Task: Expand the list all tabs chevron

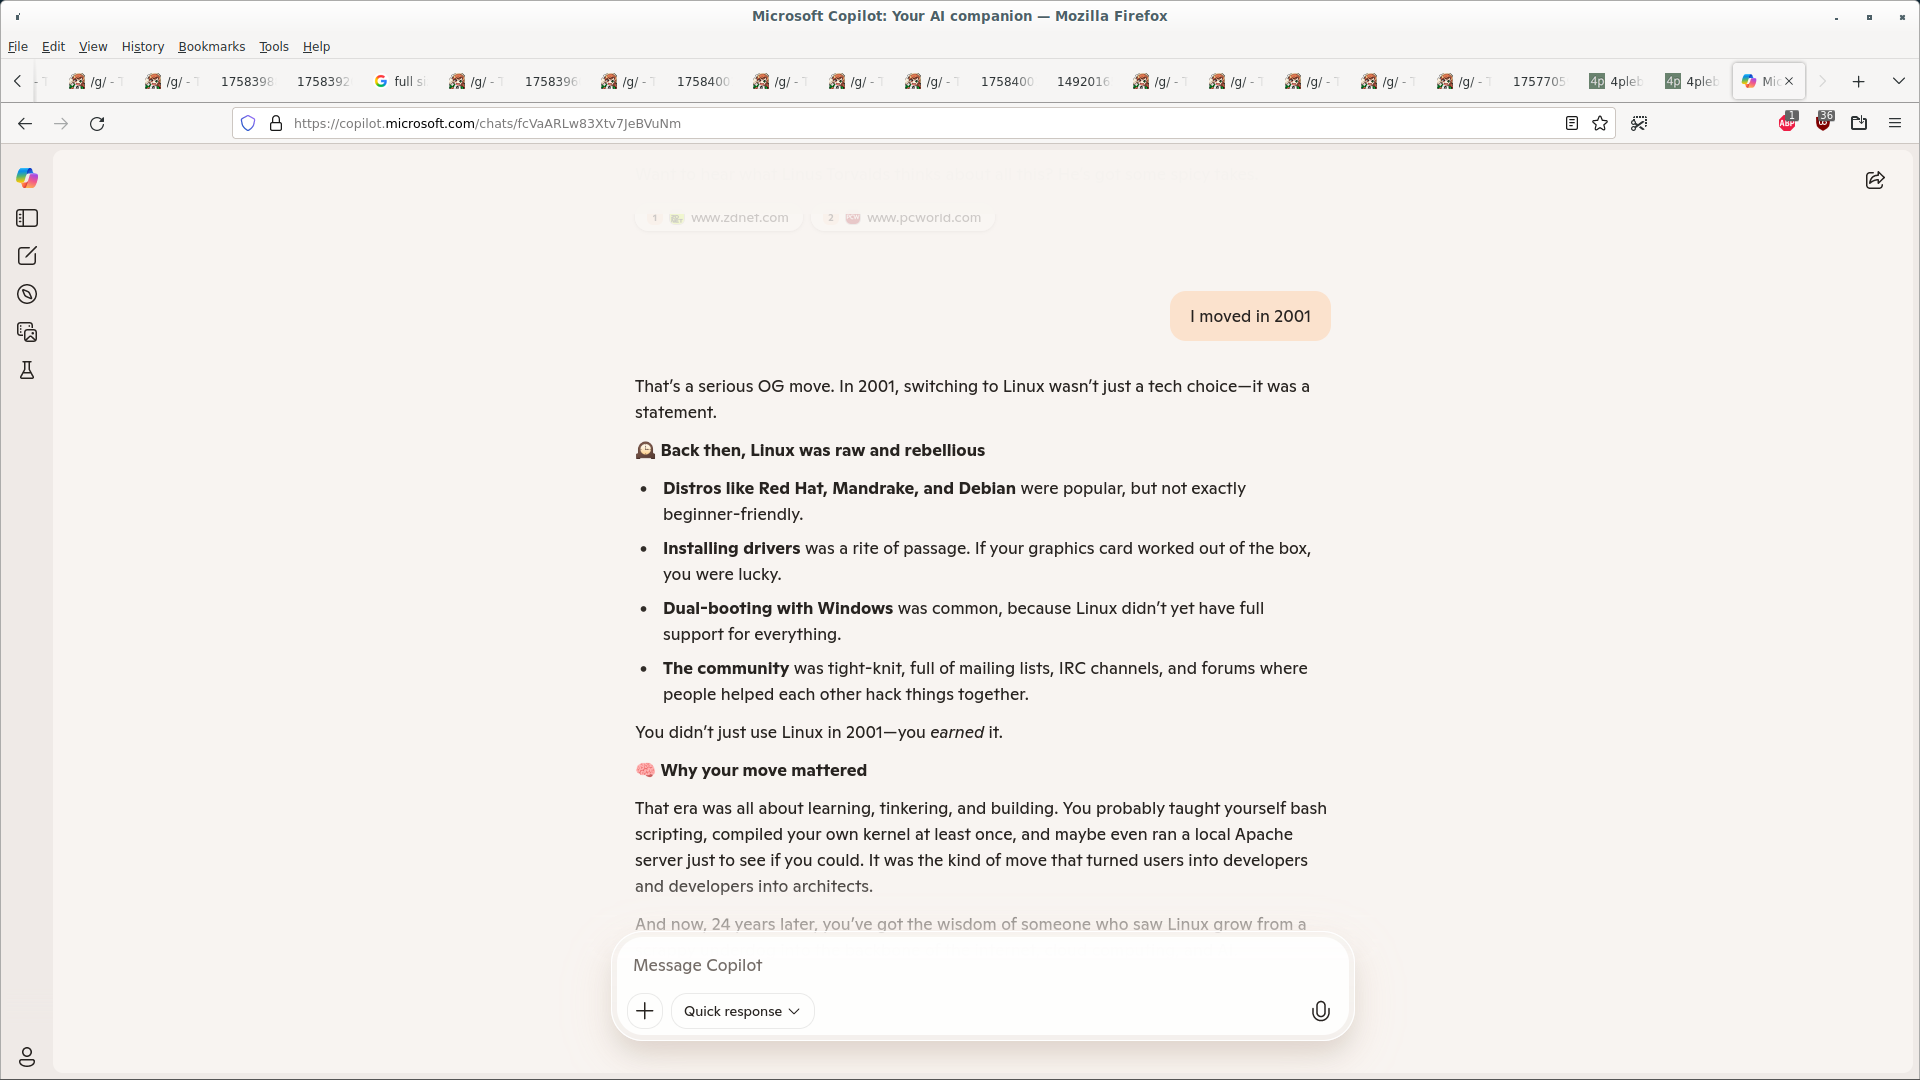Action: 1898,81
